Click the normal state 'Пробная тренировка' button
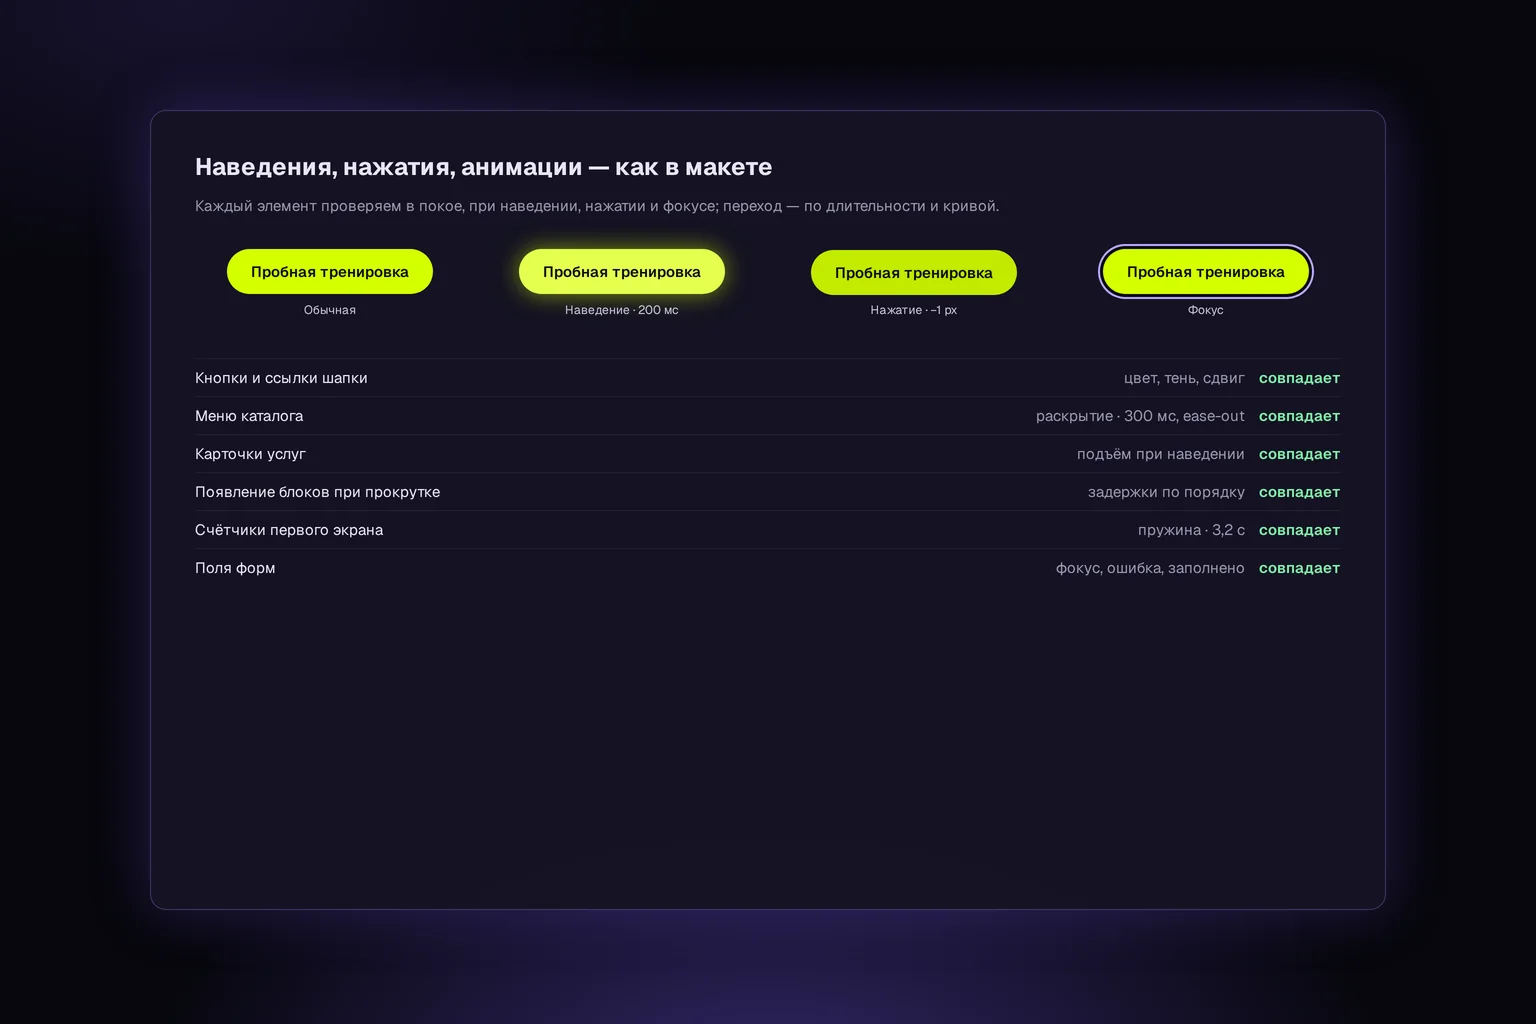 pos(330,272)
